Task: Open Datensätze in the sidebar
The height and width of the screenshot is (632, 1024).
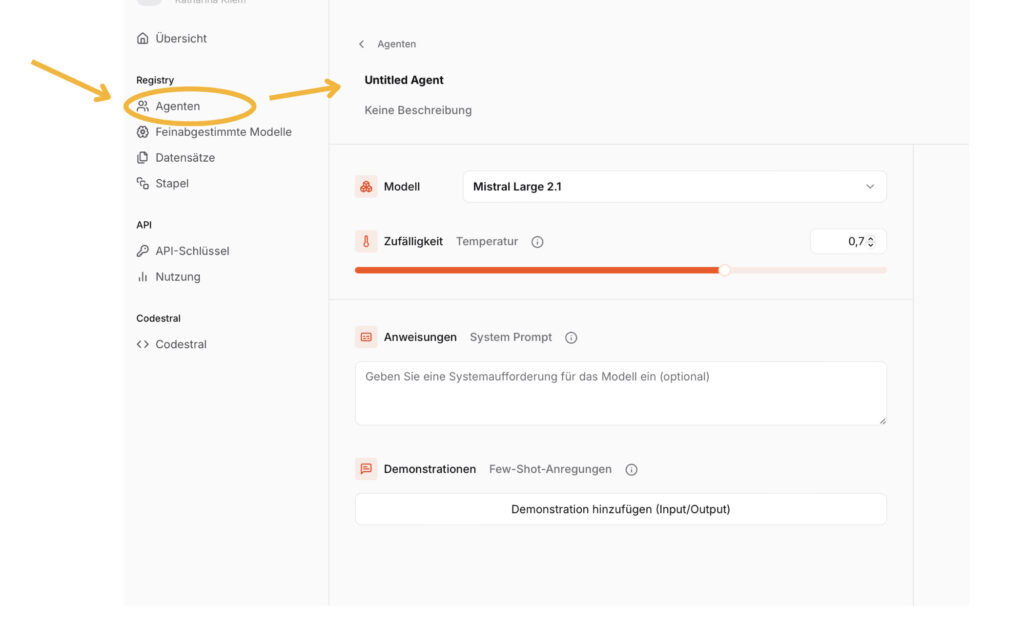Action: [185, 158]
